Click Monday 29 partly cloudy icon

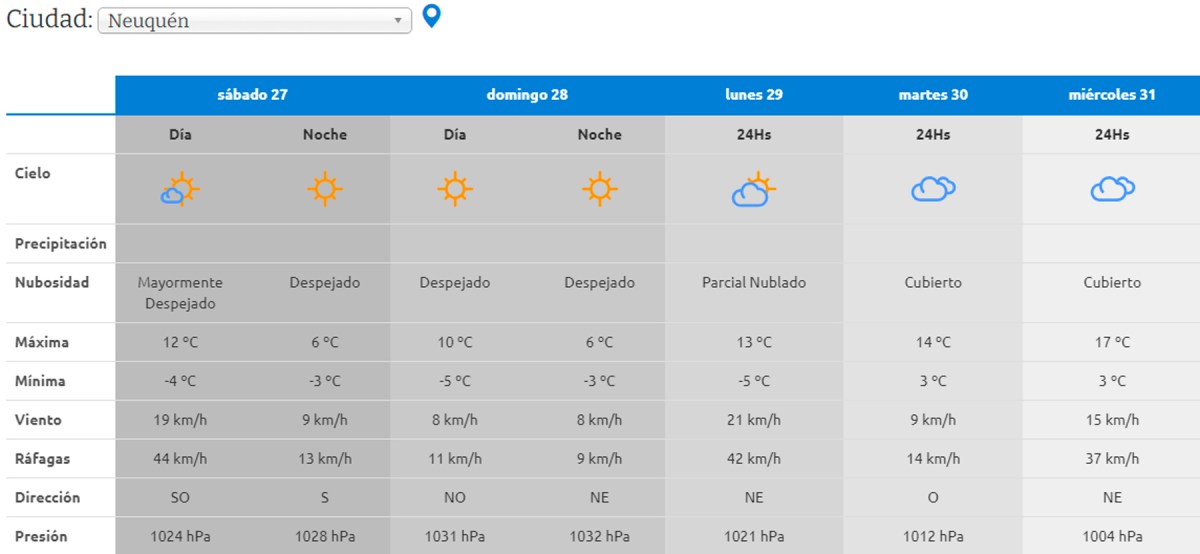753,189
